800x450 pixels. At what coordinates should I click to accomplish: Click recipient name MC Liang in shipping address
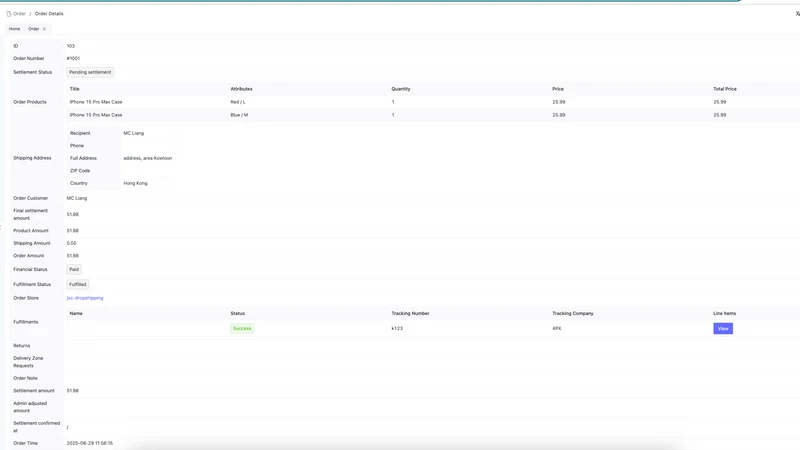(134, 133)
